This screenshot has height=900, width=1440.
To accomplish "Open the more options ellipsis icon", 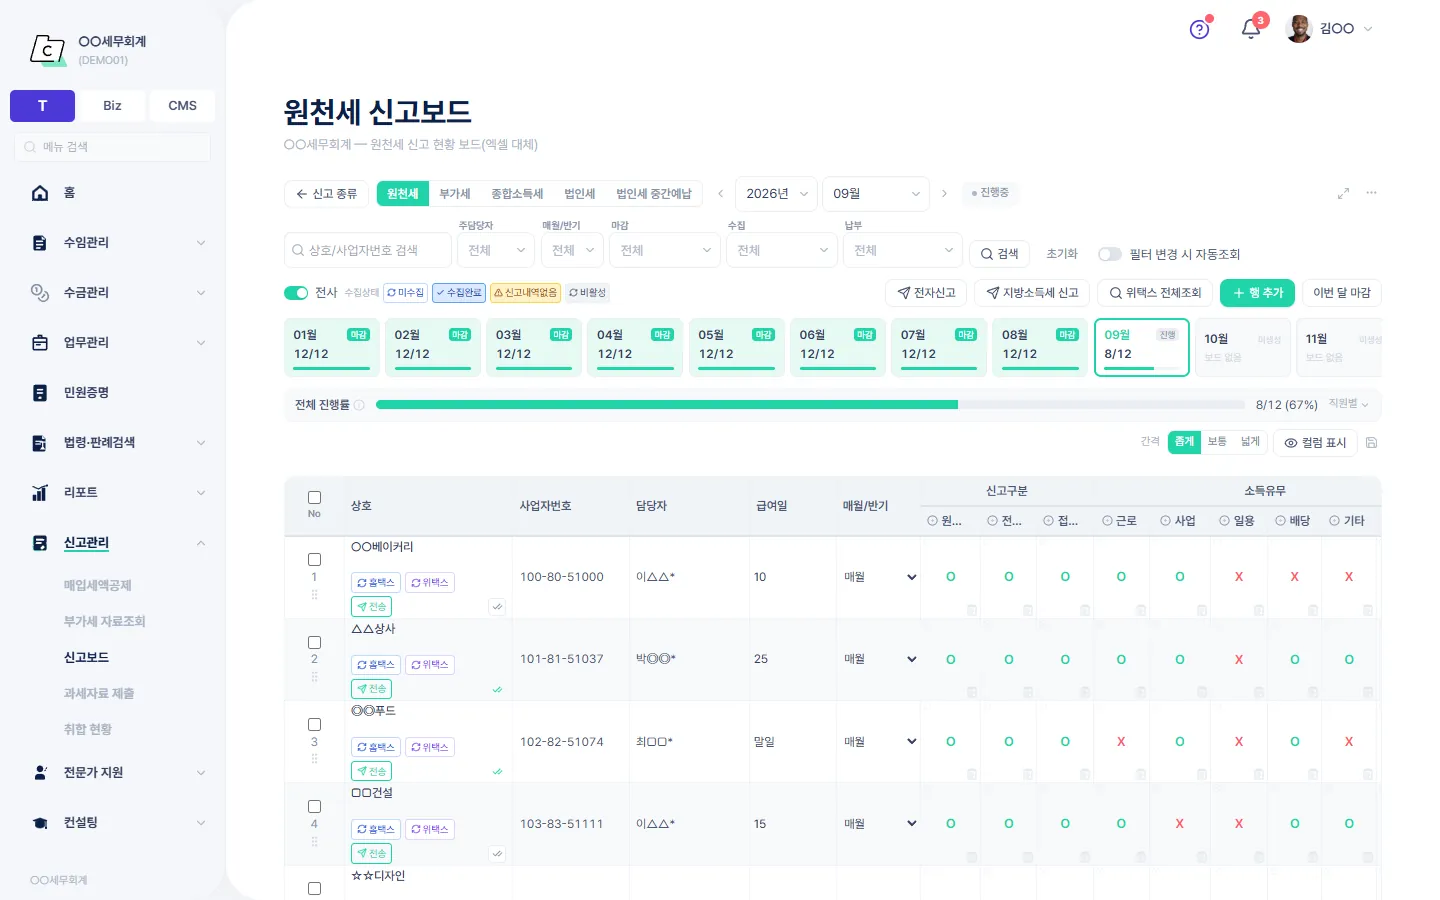I will (x=1371, y=193).
